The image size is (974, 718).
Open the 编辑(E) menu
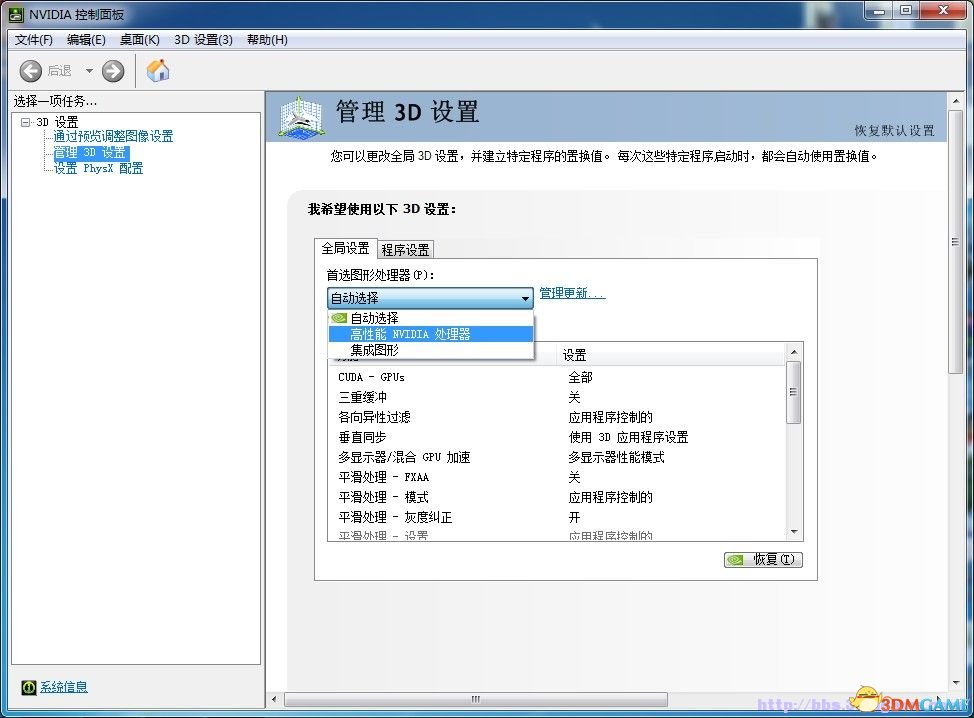coord(86,40)
